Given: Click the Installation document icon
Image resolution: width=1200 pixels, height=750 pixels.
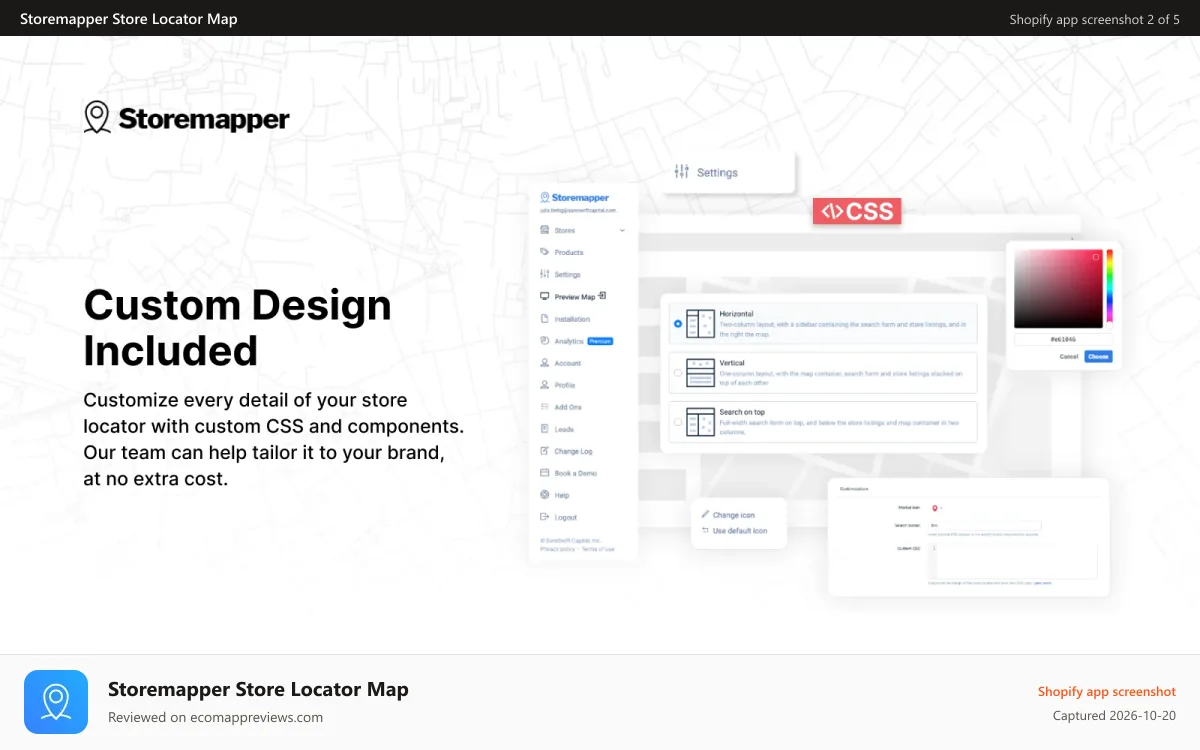Looking at the screenshot, I should 544,319.
